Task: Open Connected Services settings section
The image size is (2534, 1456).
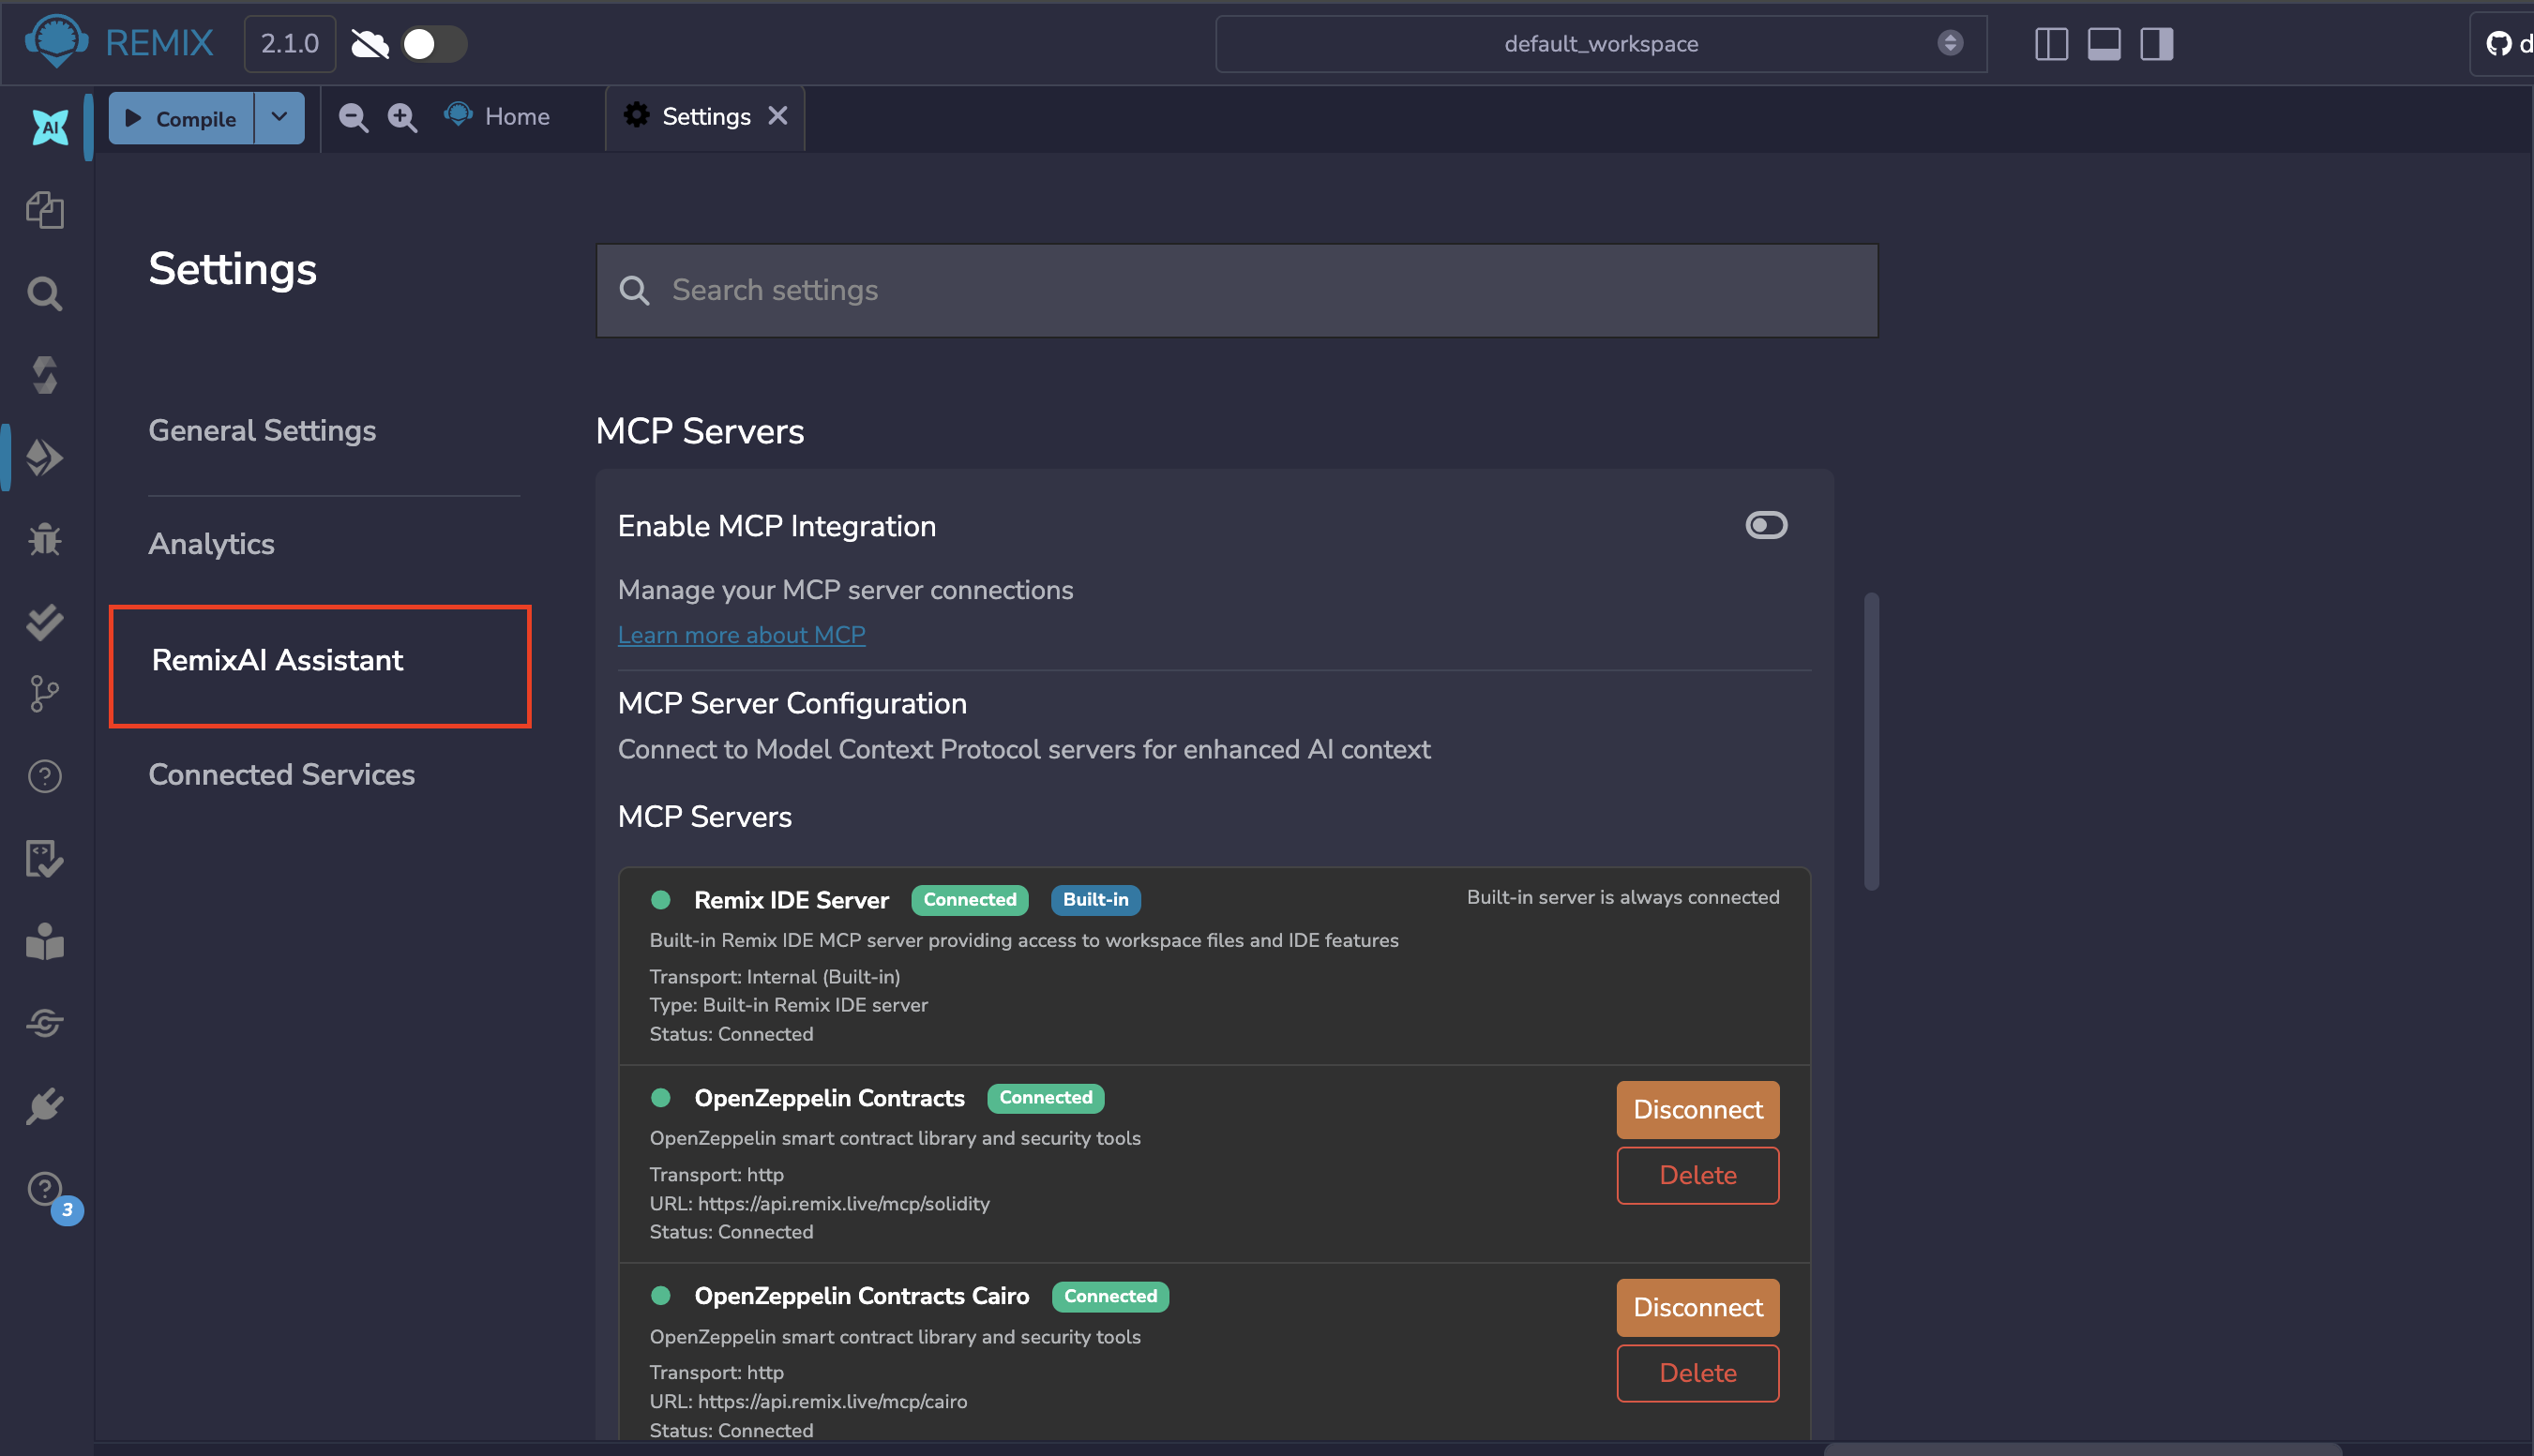Action: pos(281,774)
